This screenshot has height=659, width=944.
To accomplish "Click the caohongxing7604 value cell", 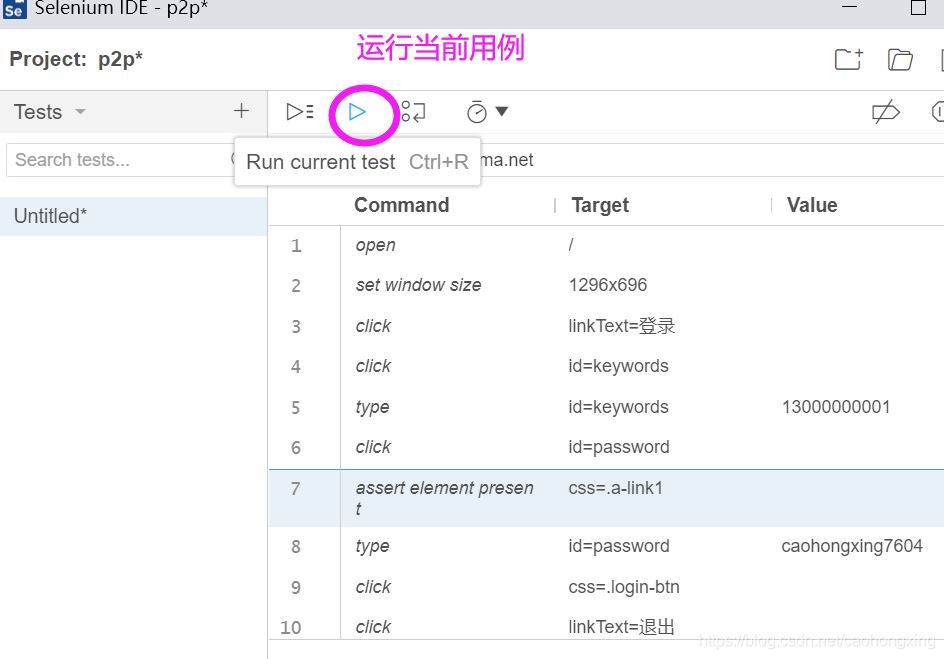I will 852,546.
